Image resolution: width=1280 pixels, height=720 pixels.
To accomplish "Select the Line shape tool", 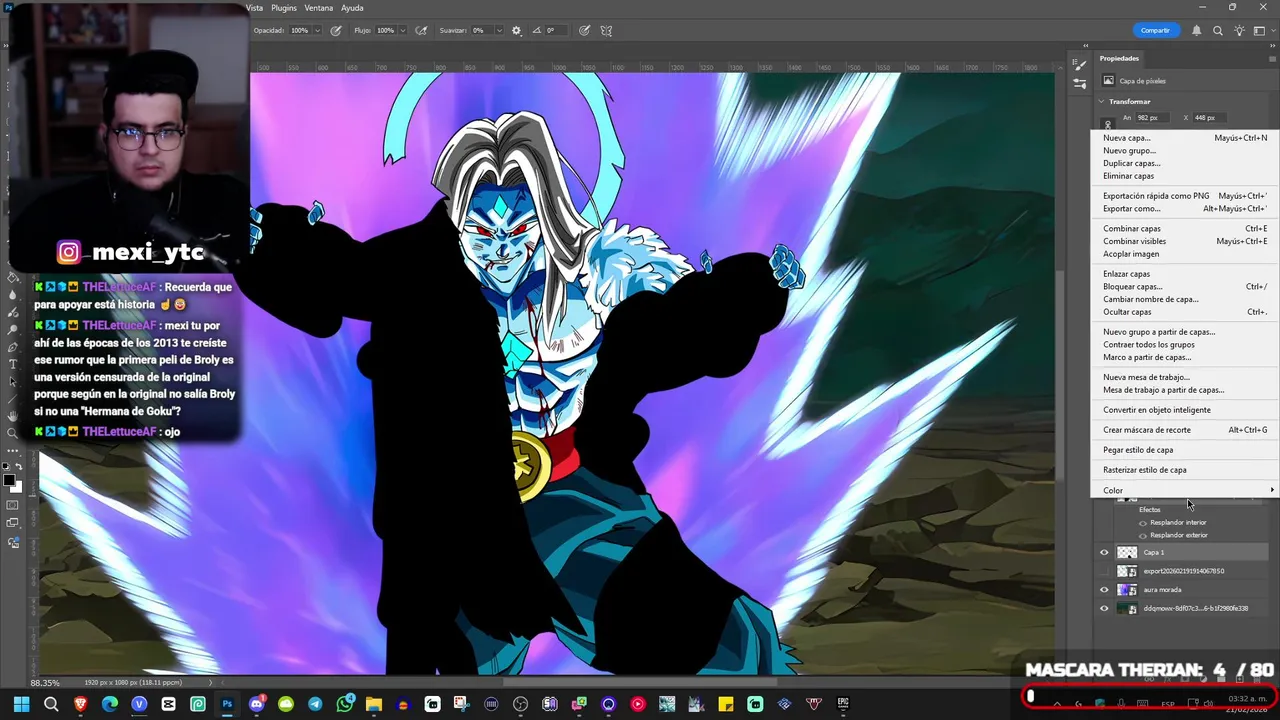I will click(12, 399).
